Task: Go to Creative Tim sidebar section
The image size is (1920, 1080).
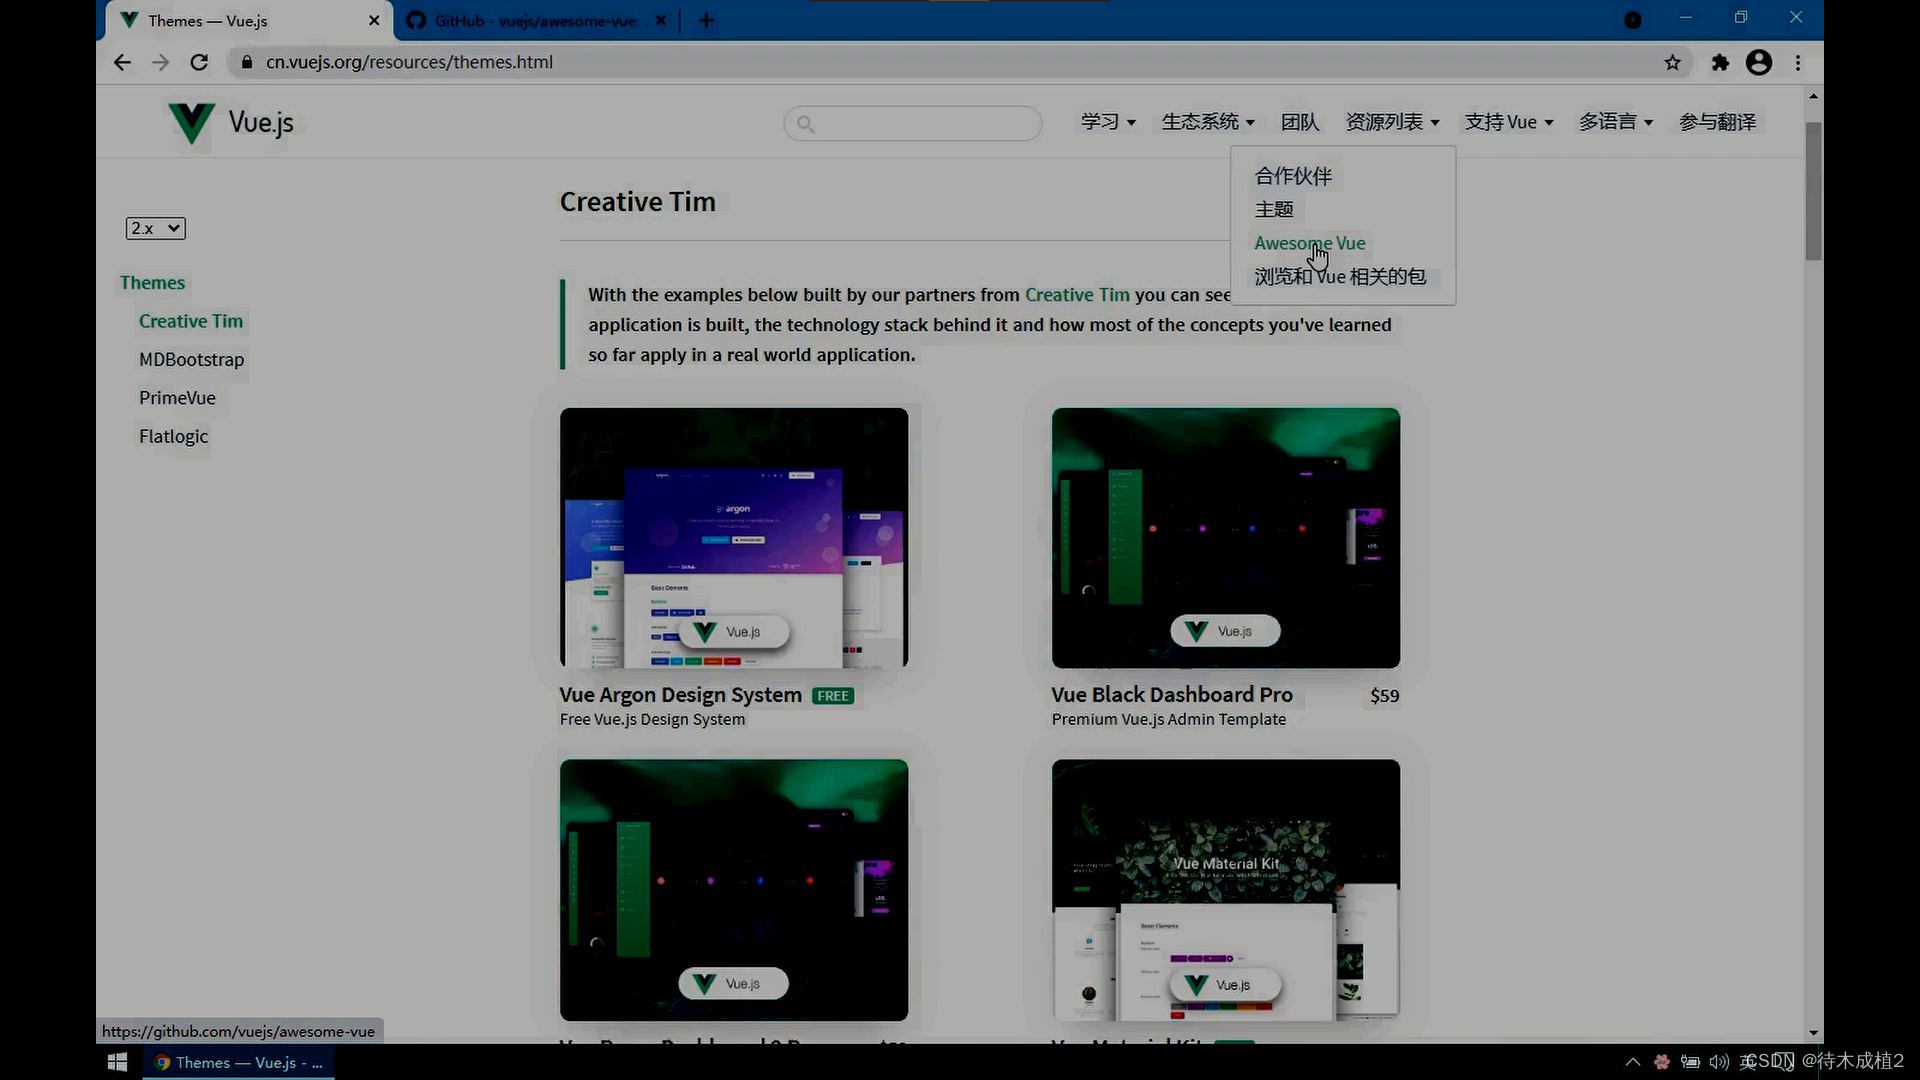Action: 191,321
